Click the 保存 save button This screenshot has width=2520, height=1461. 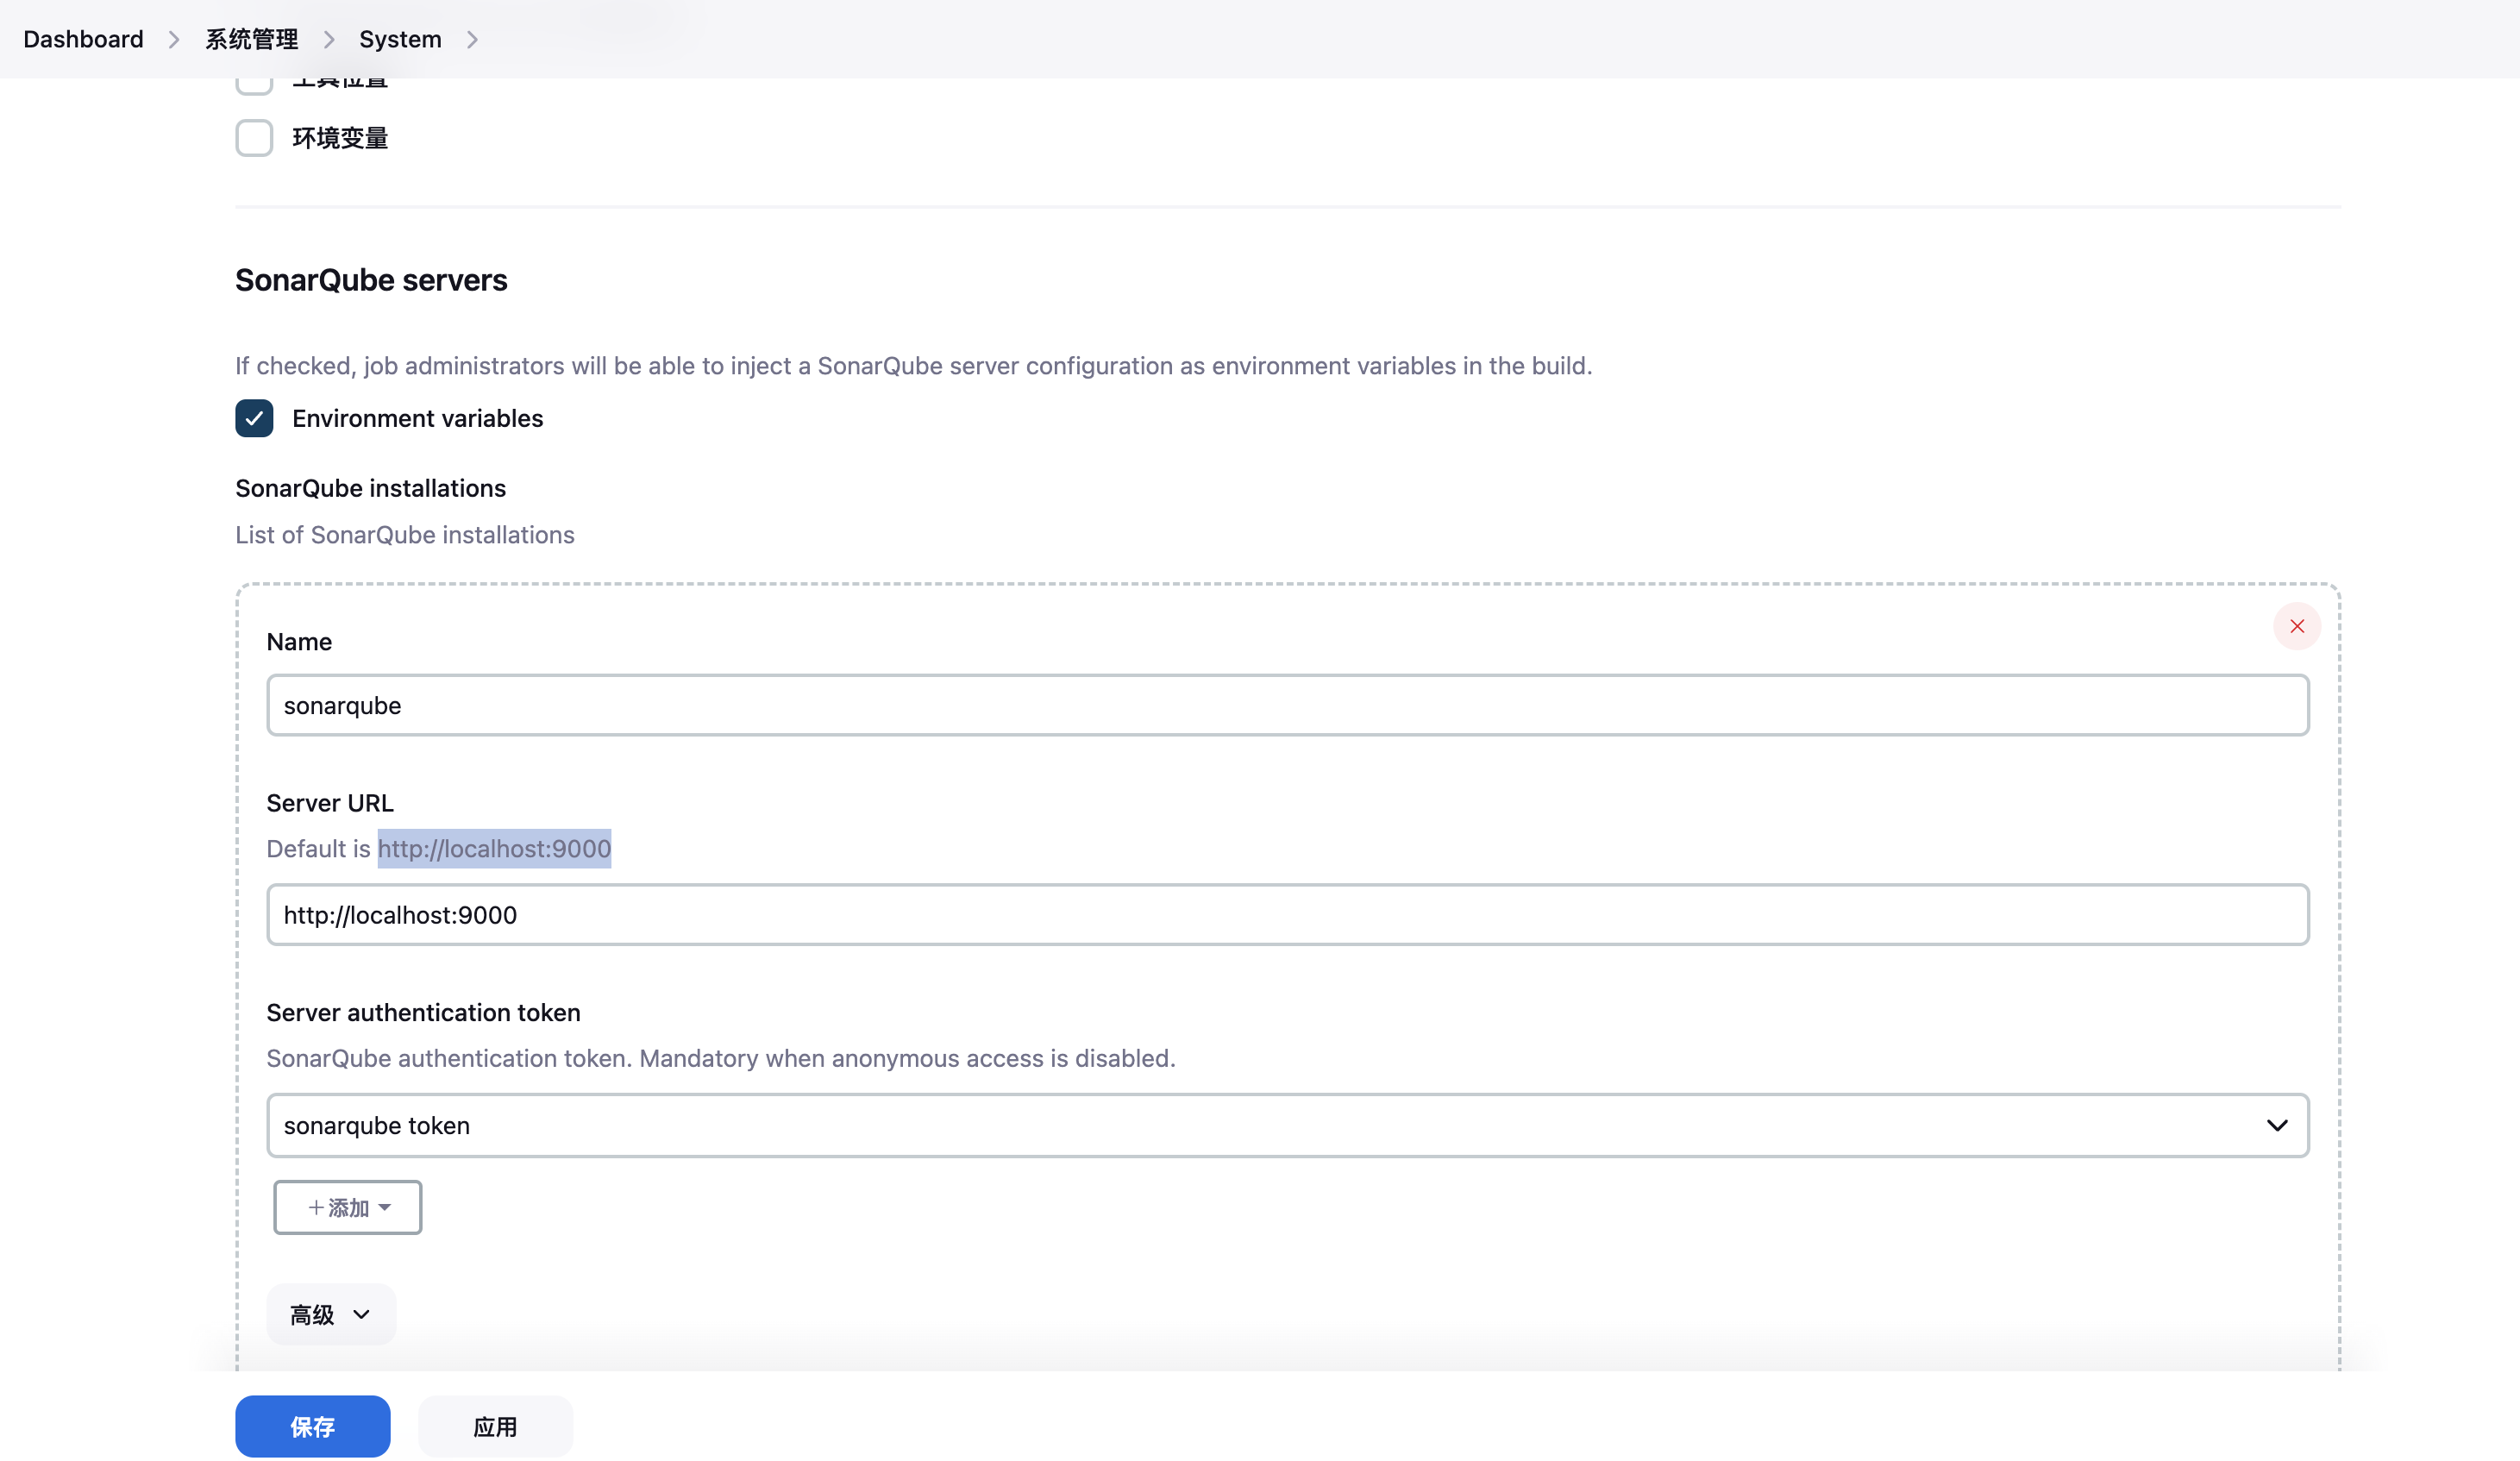point(311,1425)
